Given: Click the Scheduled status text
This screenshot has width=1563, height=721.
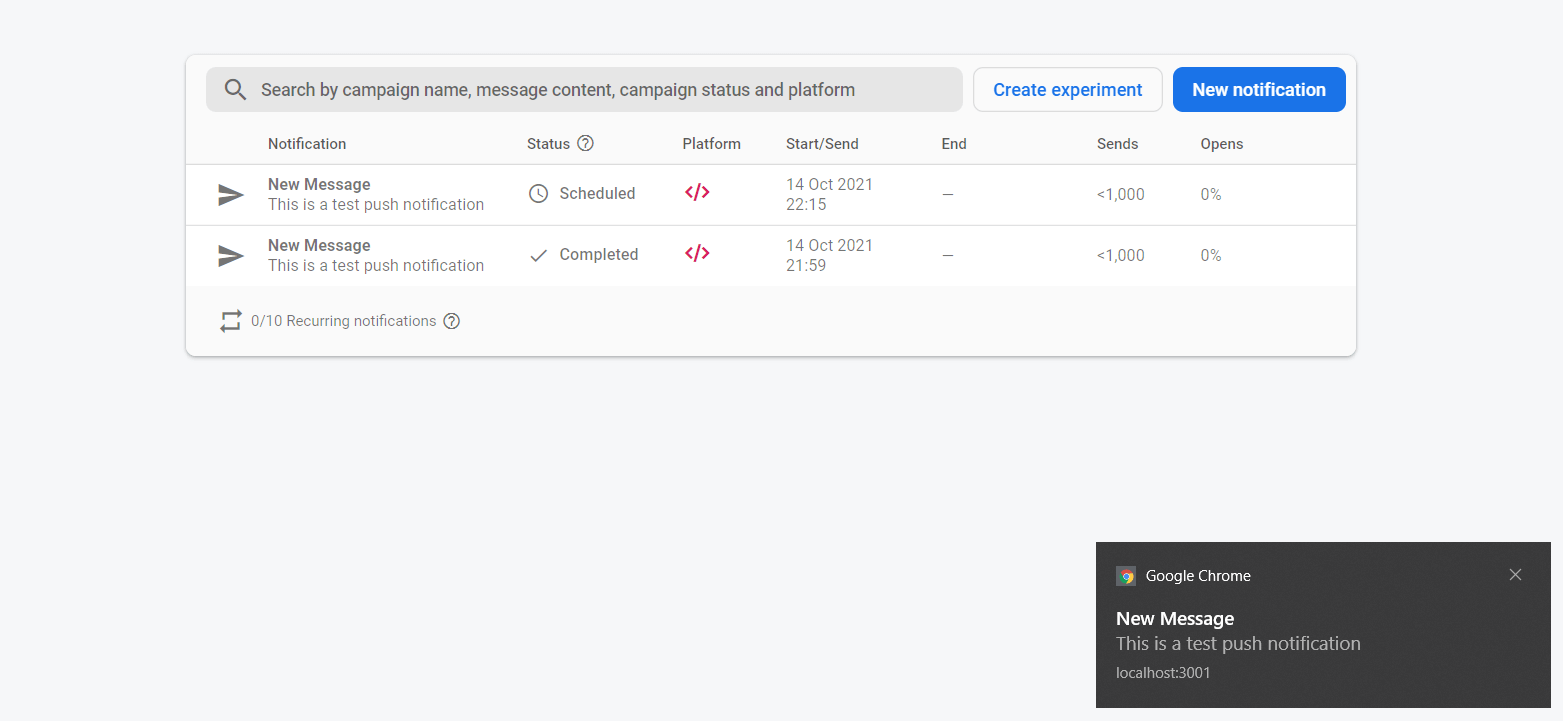Looking at the screenshot, I should pyautogui.click(x=597, y=194).
